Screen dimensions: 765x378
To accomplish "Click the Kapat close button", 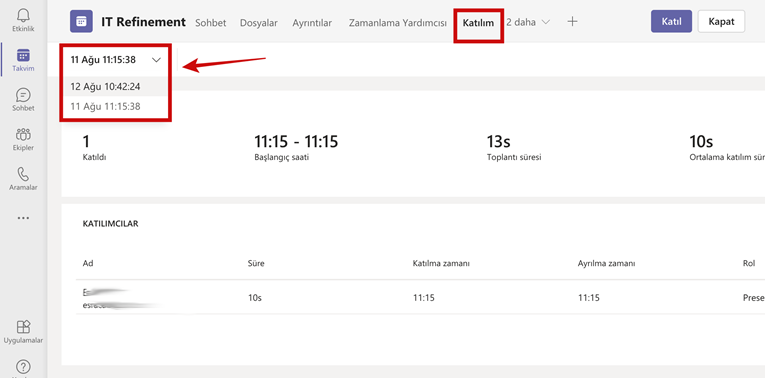I will pos(721,21).
